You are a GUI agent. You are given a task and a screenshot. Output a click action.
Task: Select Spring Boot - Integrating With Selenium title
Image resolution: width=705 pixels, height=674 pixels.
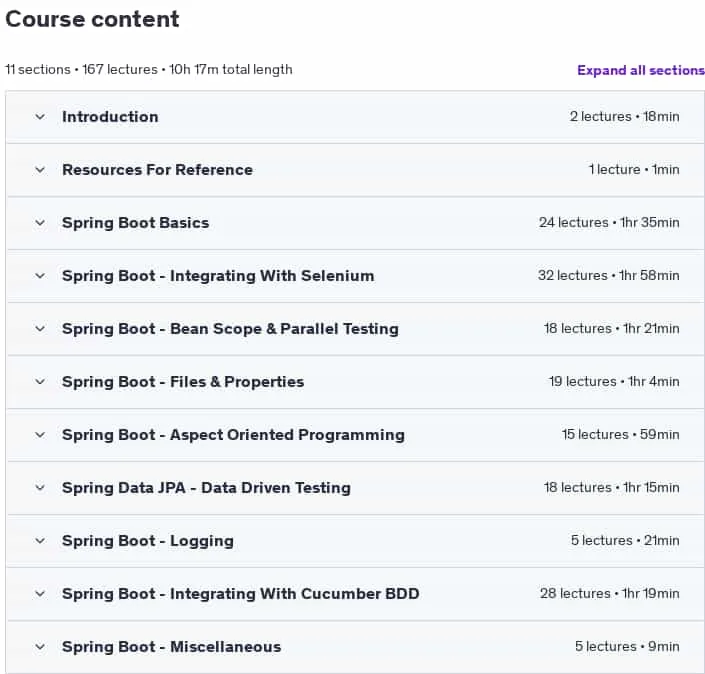coord(218,276)
